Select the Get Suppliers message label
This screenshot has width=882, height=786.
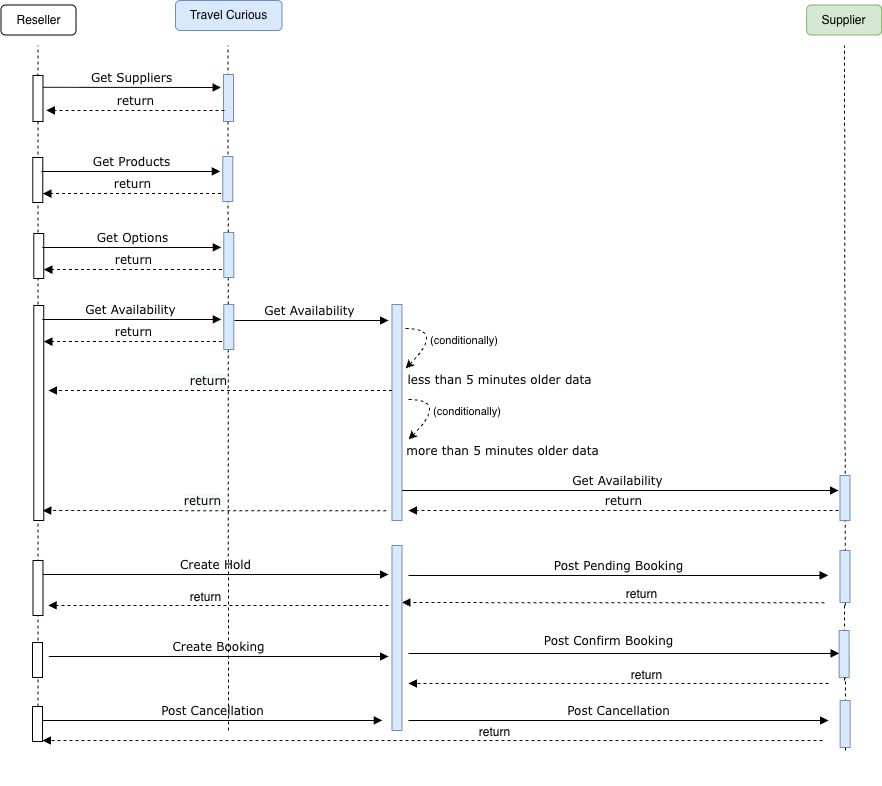point(131,78)
